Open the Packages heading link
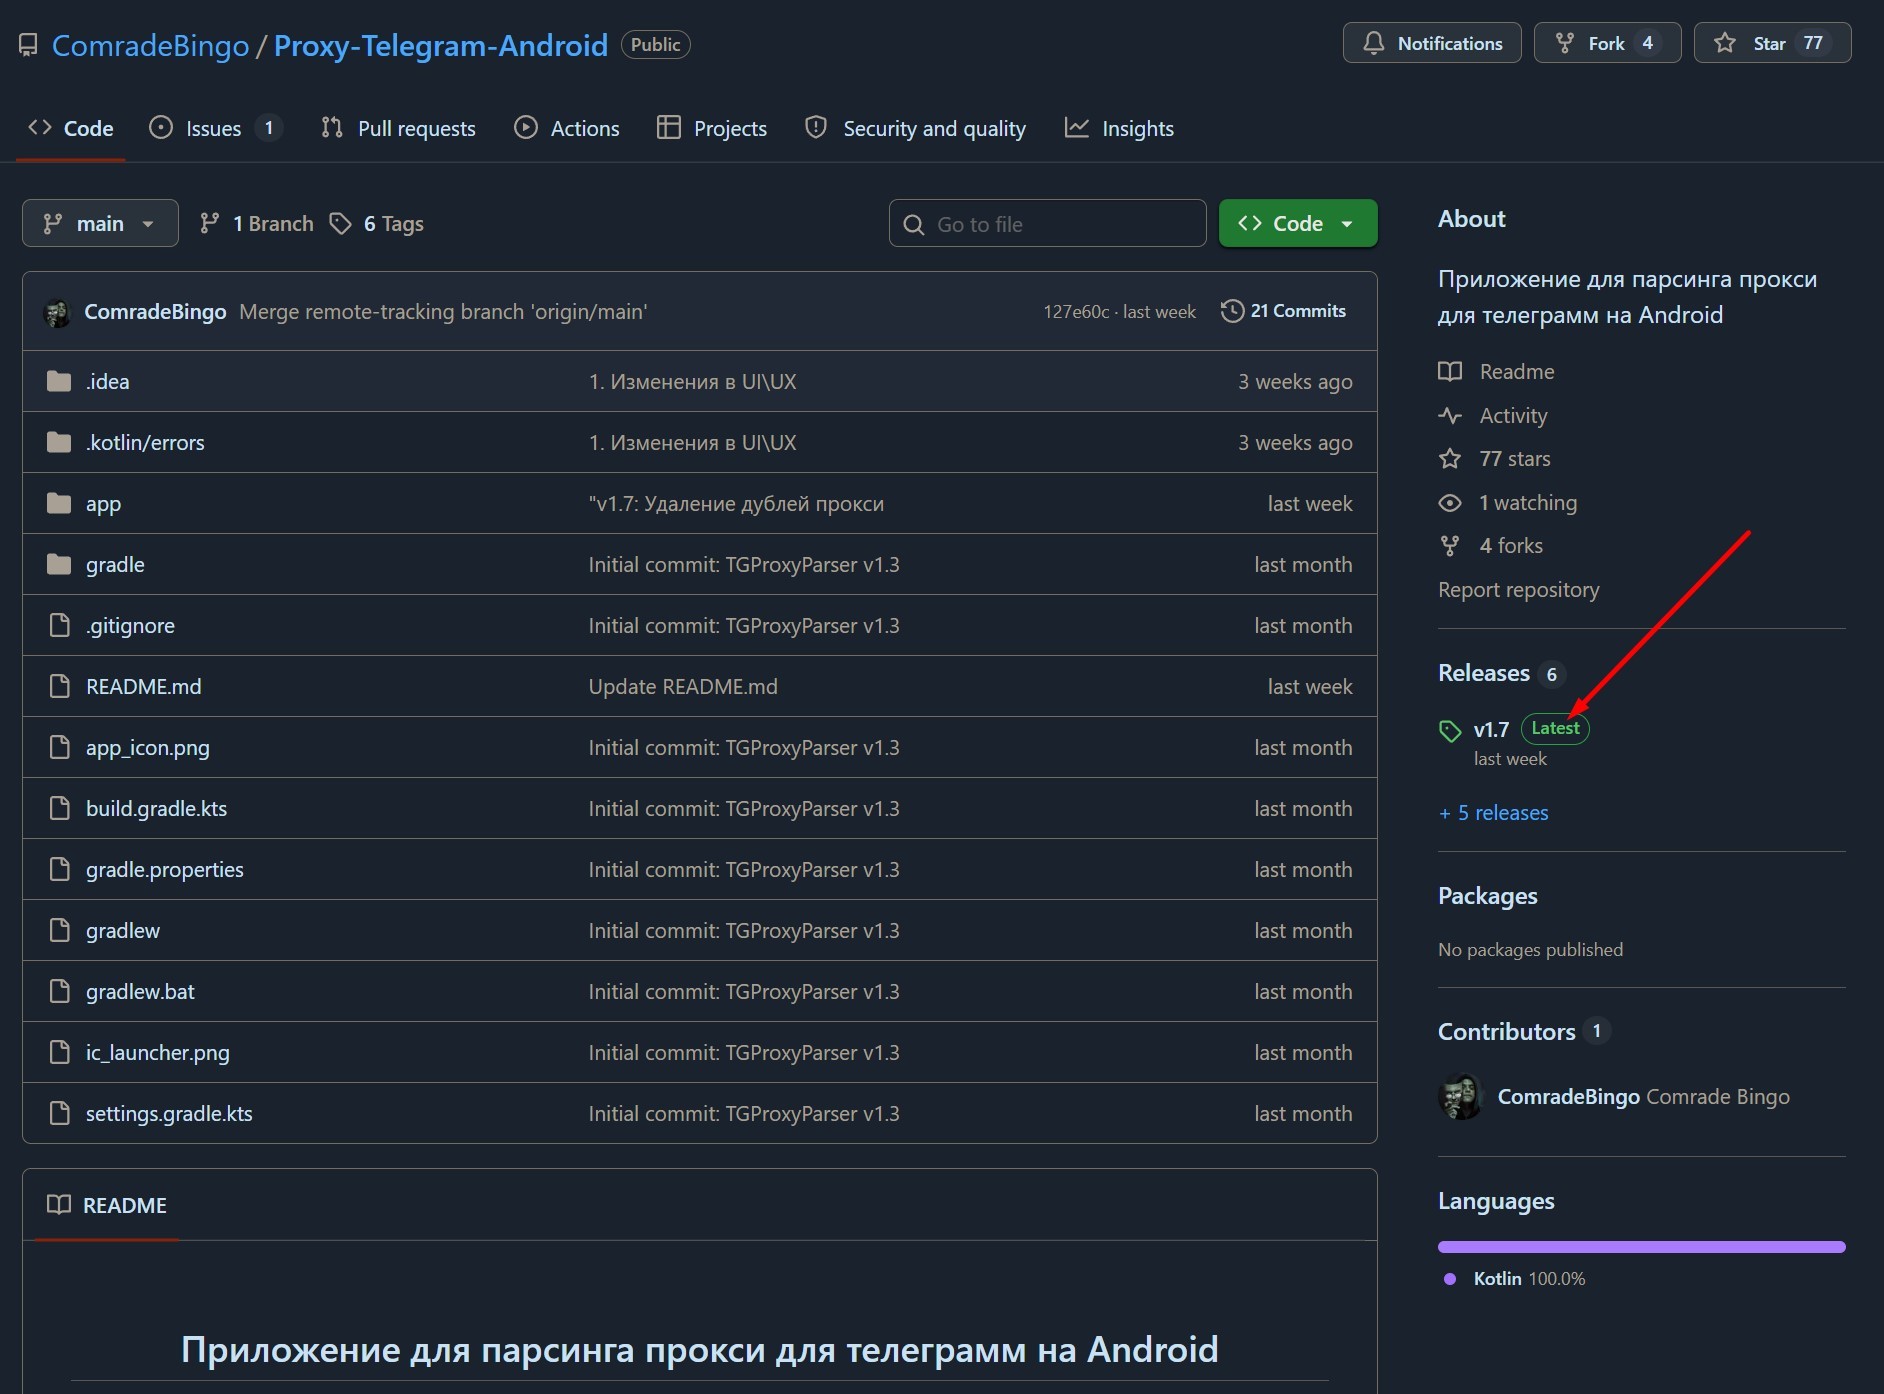Viewport: 1884px width, 1394px height. click(1488, 896)
